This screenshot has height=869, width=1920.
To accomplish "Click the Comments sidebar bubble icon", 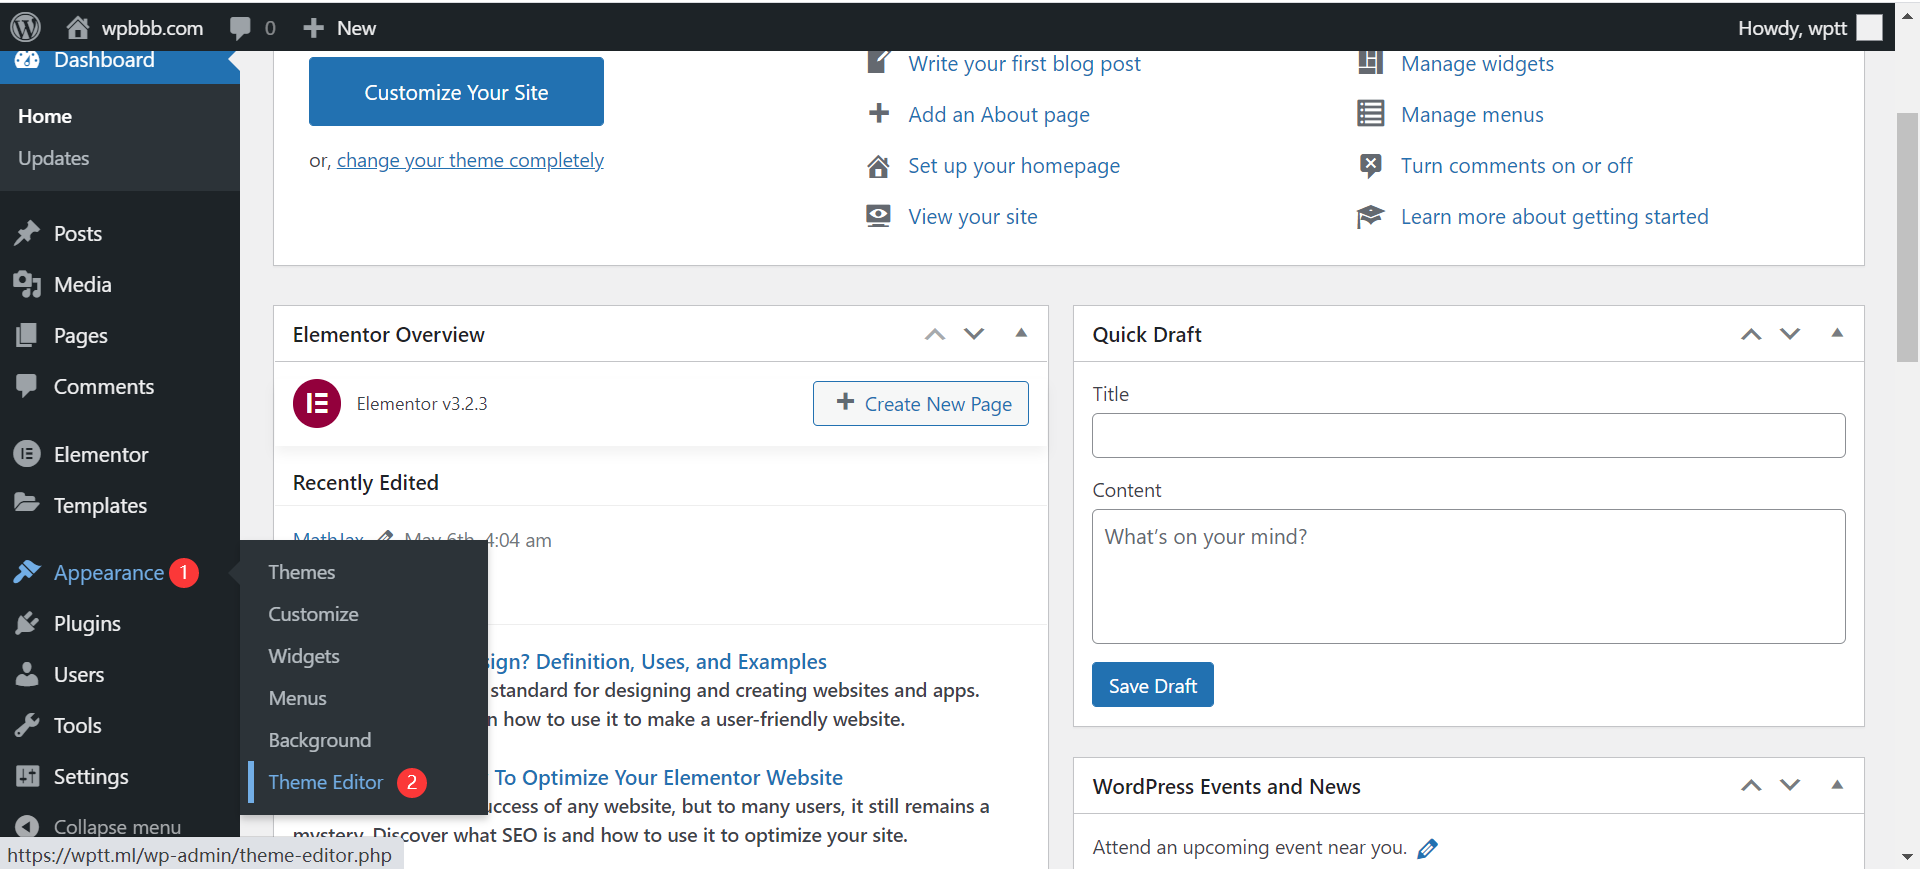I will coord(27,386).
